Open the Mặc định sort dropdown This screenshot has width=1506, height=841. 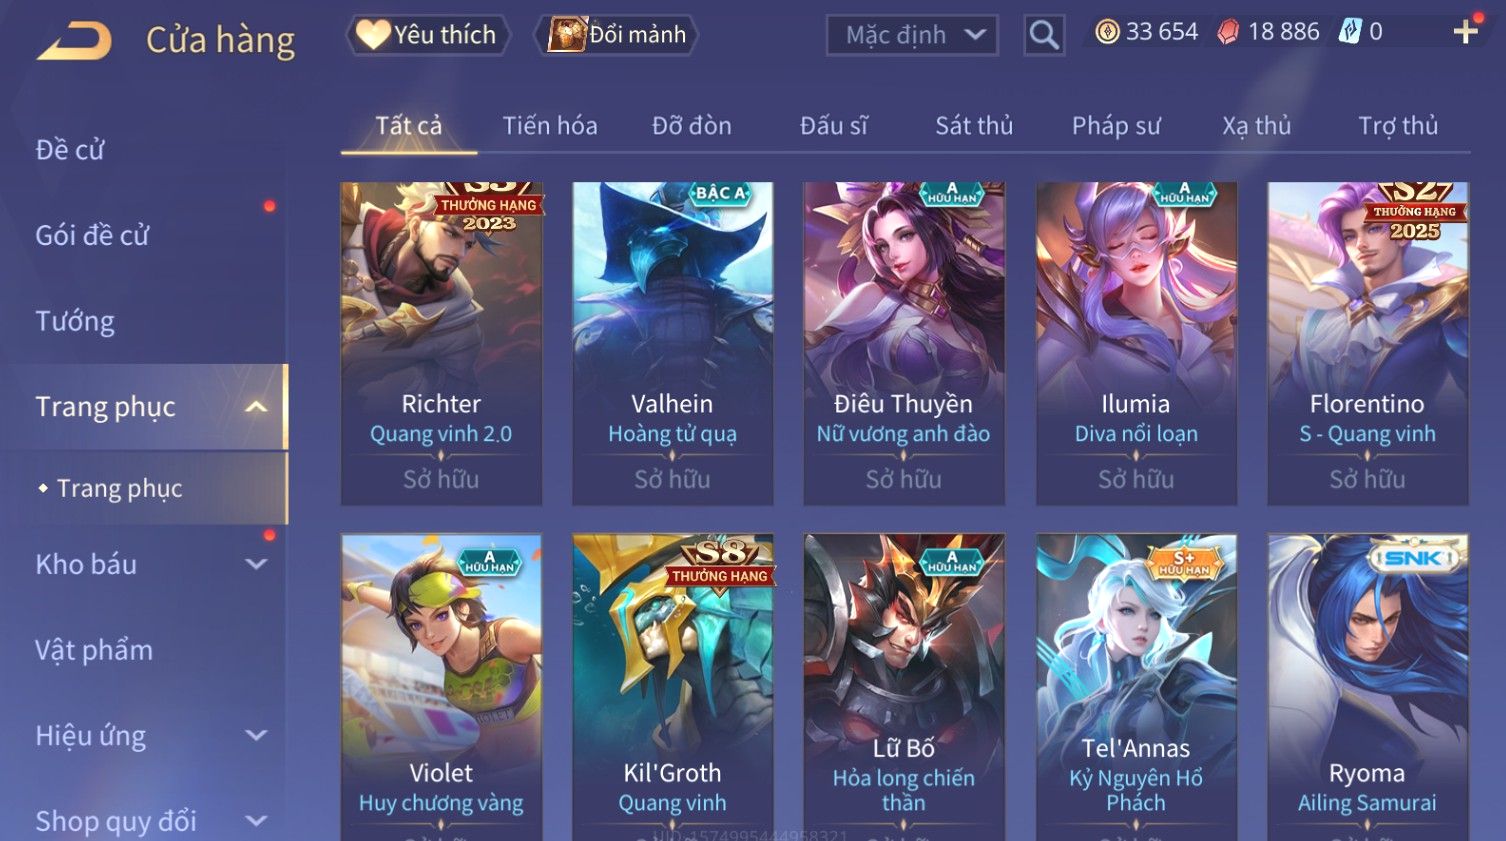click(x=912, y=36)
